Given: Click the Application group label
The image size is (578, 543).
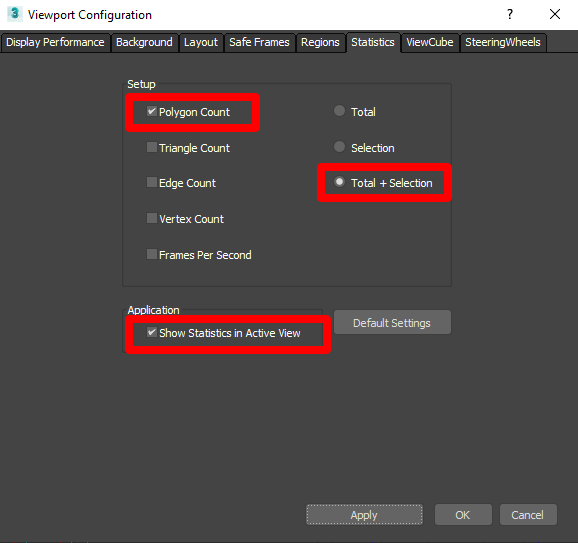Looking at the screenshot, I should click(153, 310).
